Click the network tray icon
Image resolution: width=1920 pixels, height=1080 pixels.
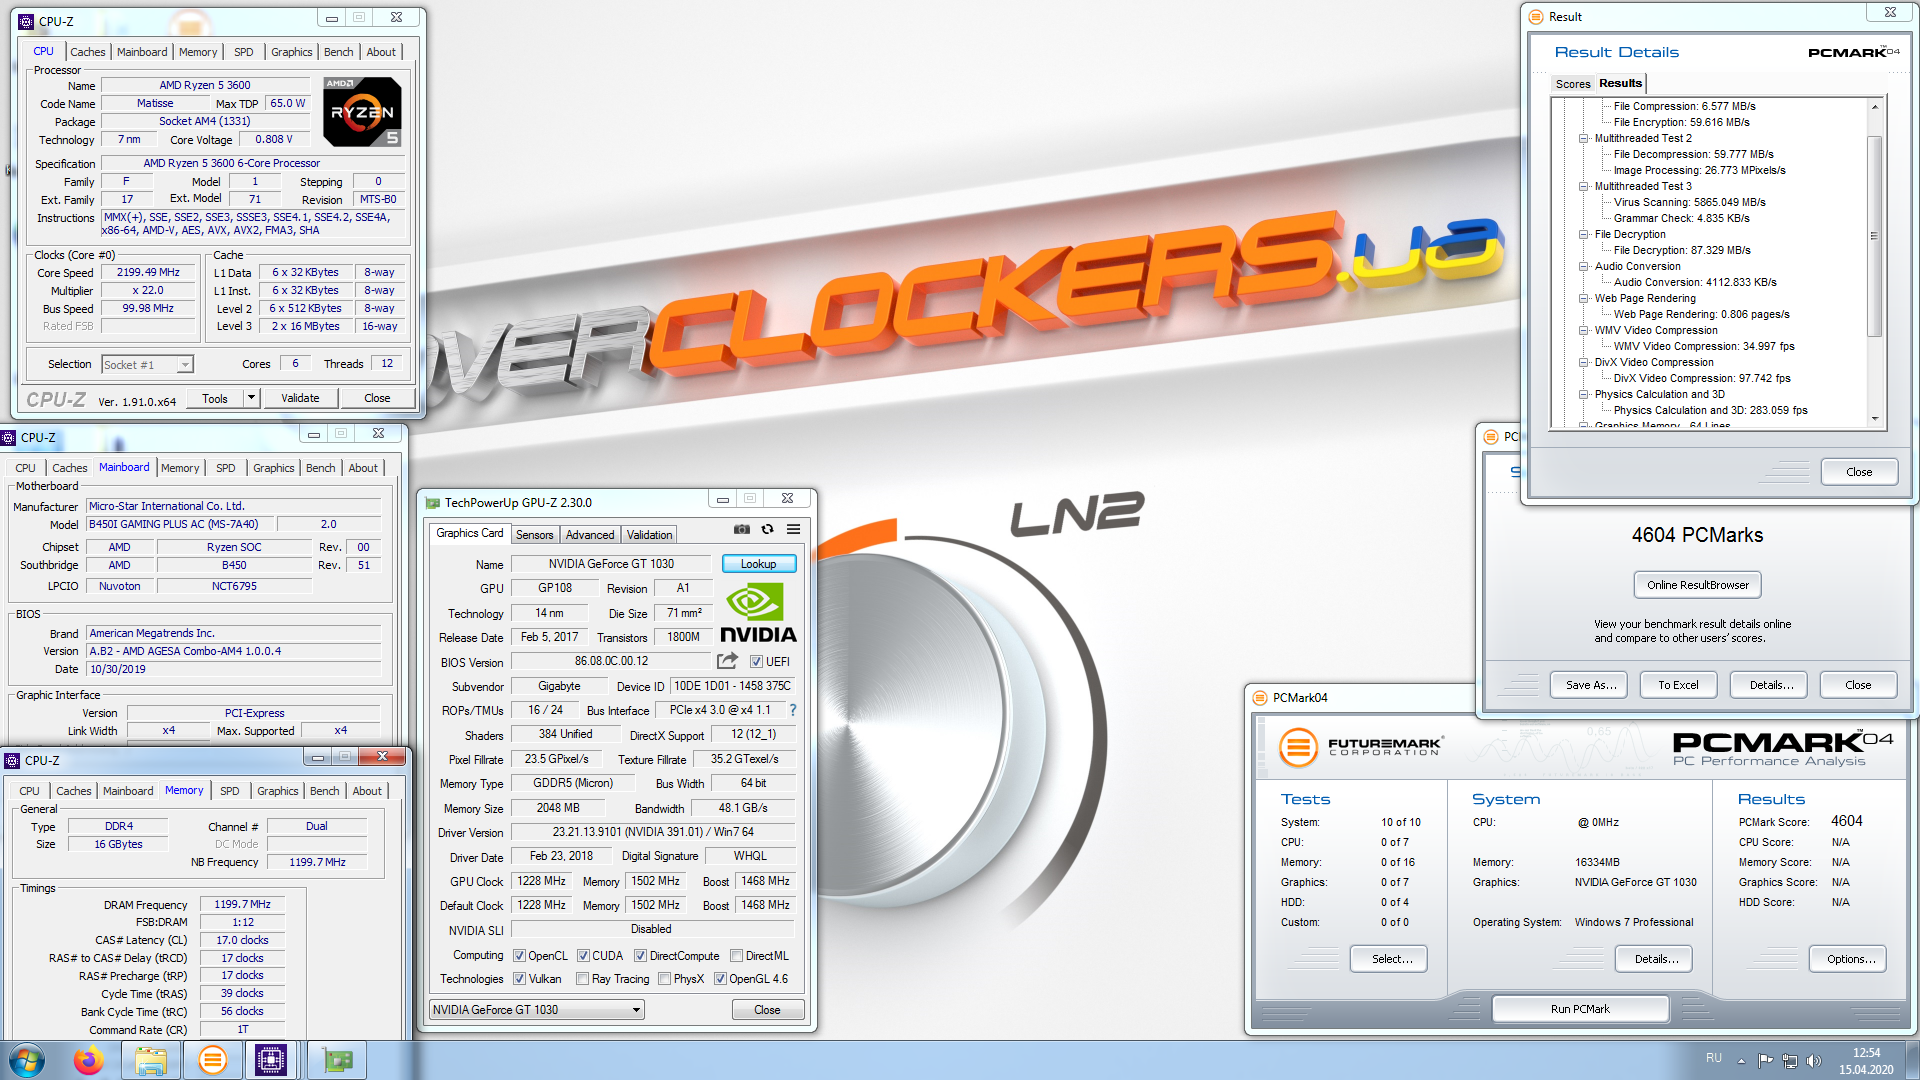click(1790, 1061)
